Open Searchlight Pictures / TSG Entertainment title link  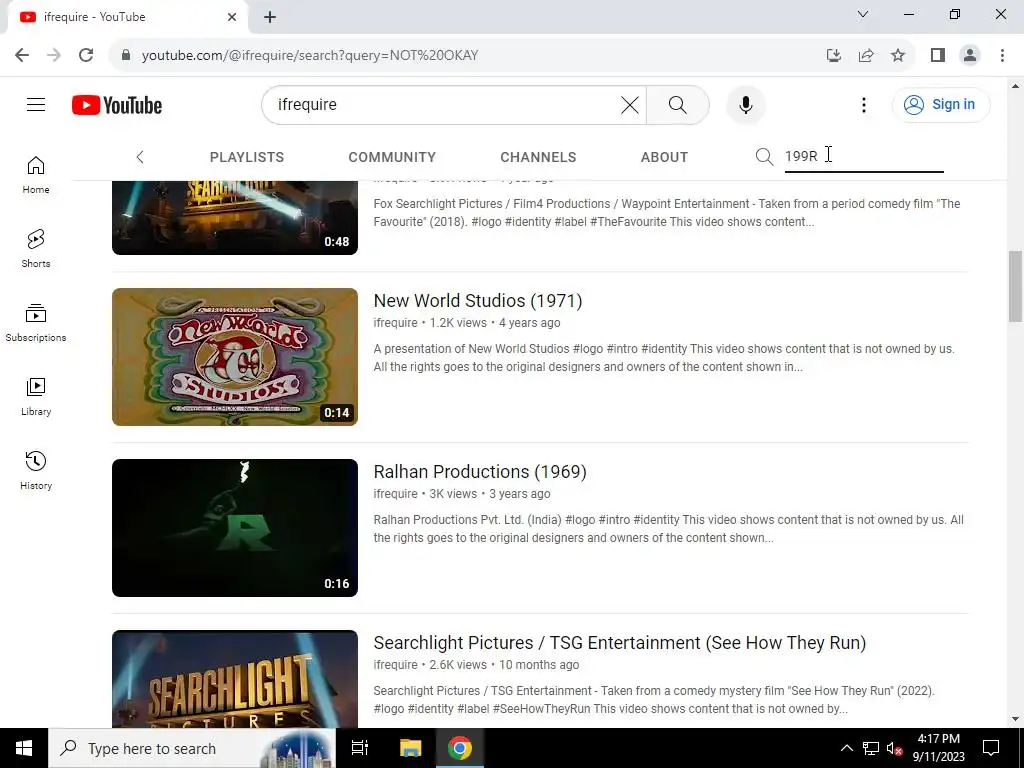pyautogui.click(x=620, y=643)
